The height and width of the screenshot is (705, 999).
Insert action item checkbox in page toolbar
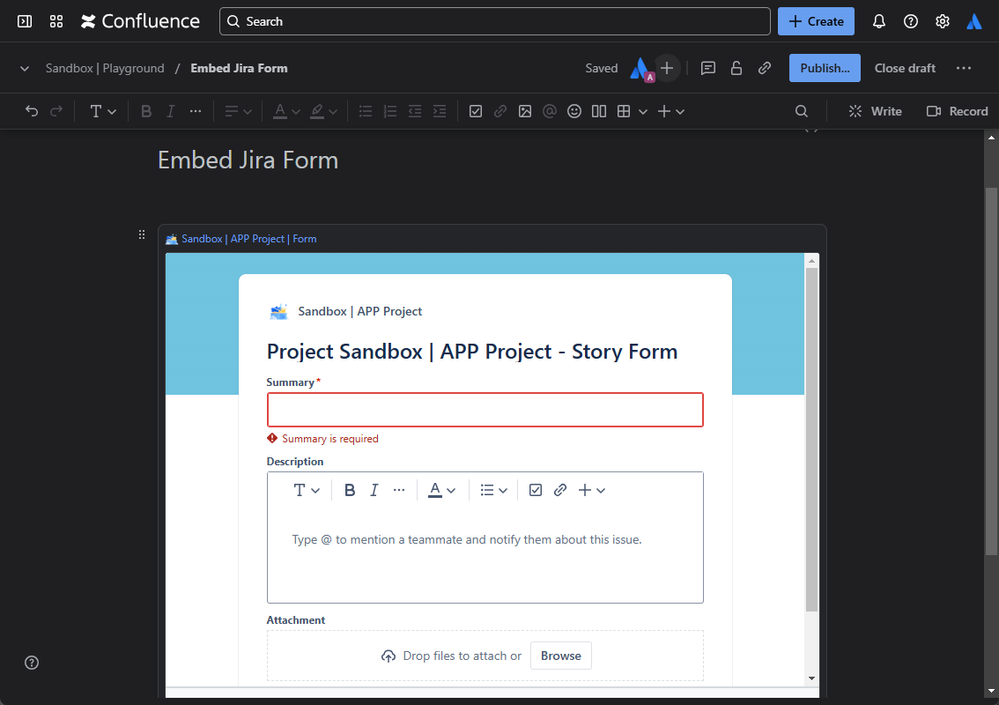(x=475, y=111)
